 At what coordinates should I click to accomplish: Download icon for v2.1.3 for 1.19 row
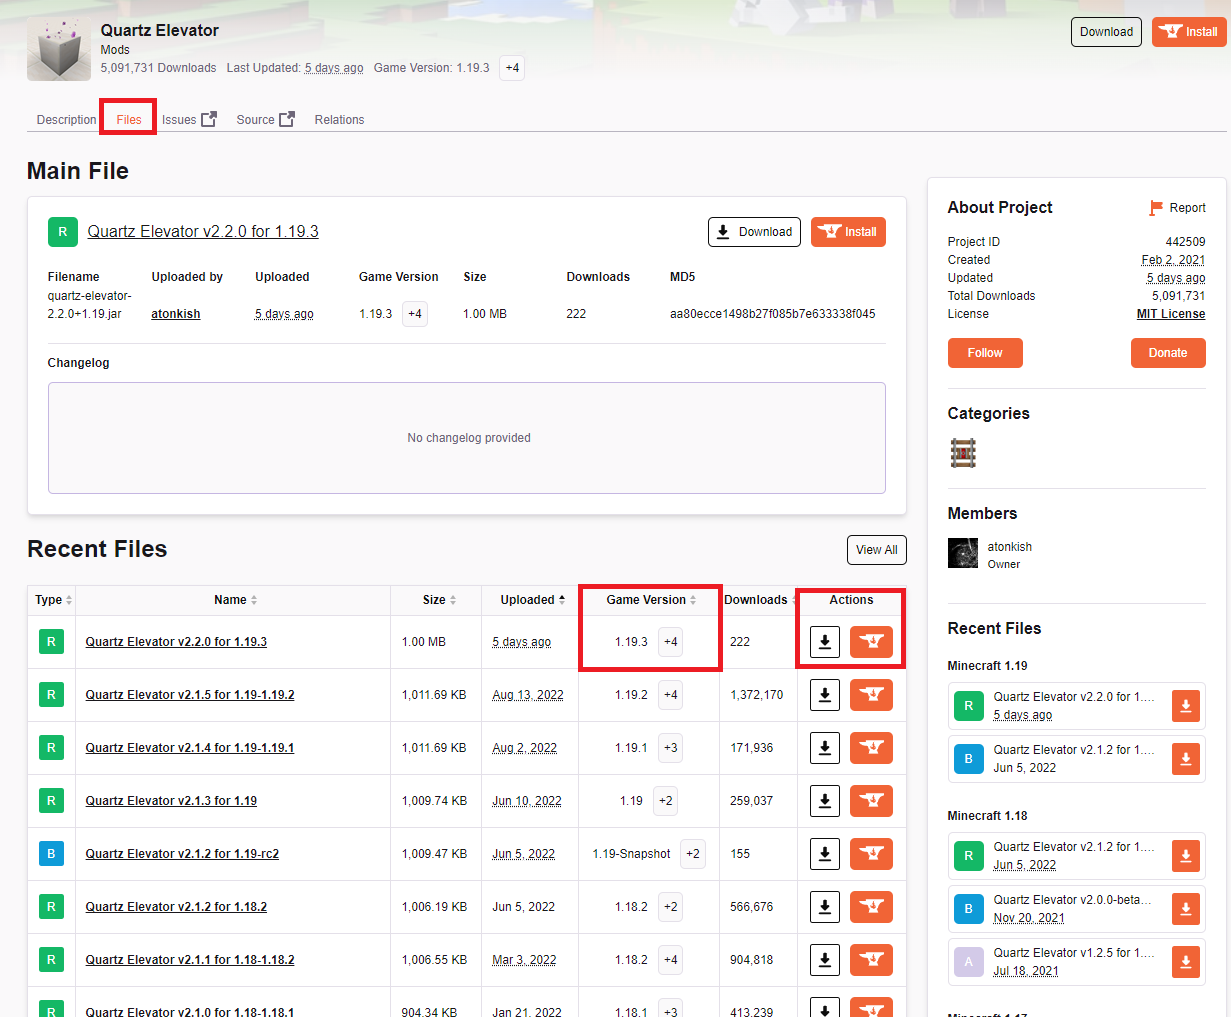click(825, 801)
